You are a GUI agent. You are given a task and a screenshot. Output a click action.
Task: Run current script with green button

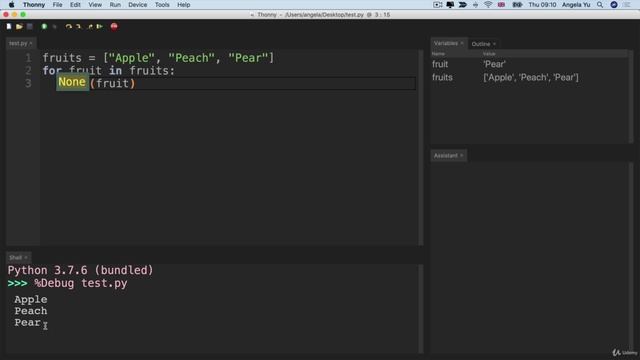[44, 27]
